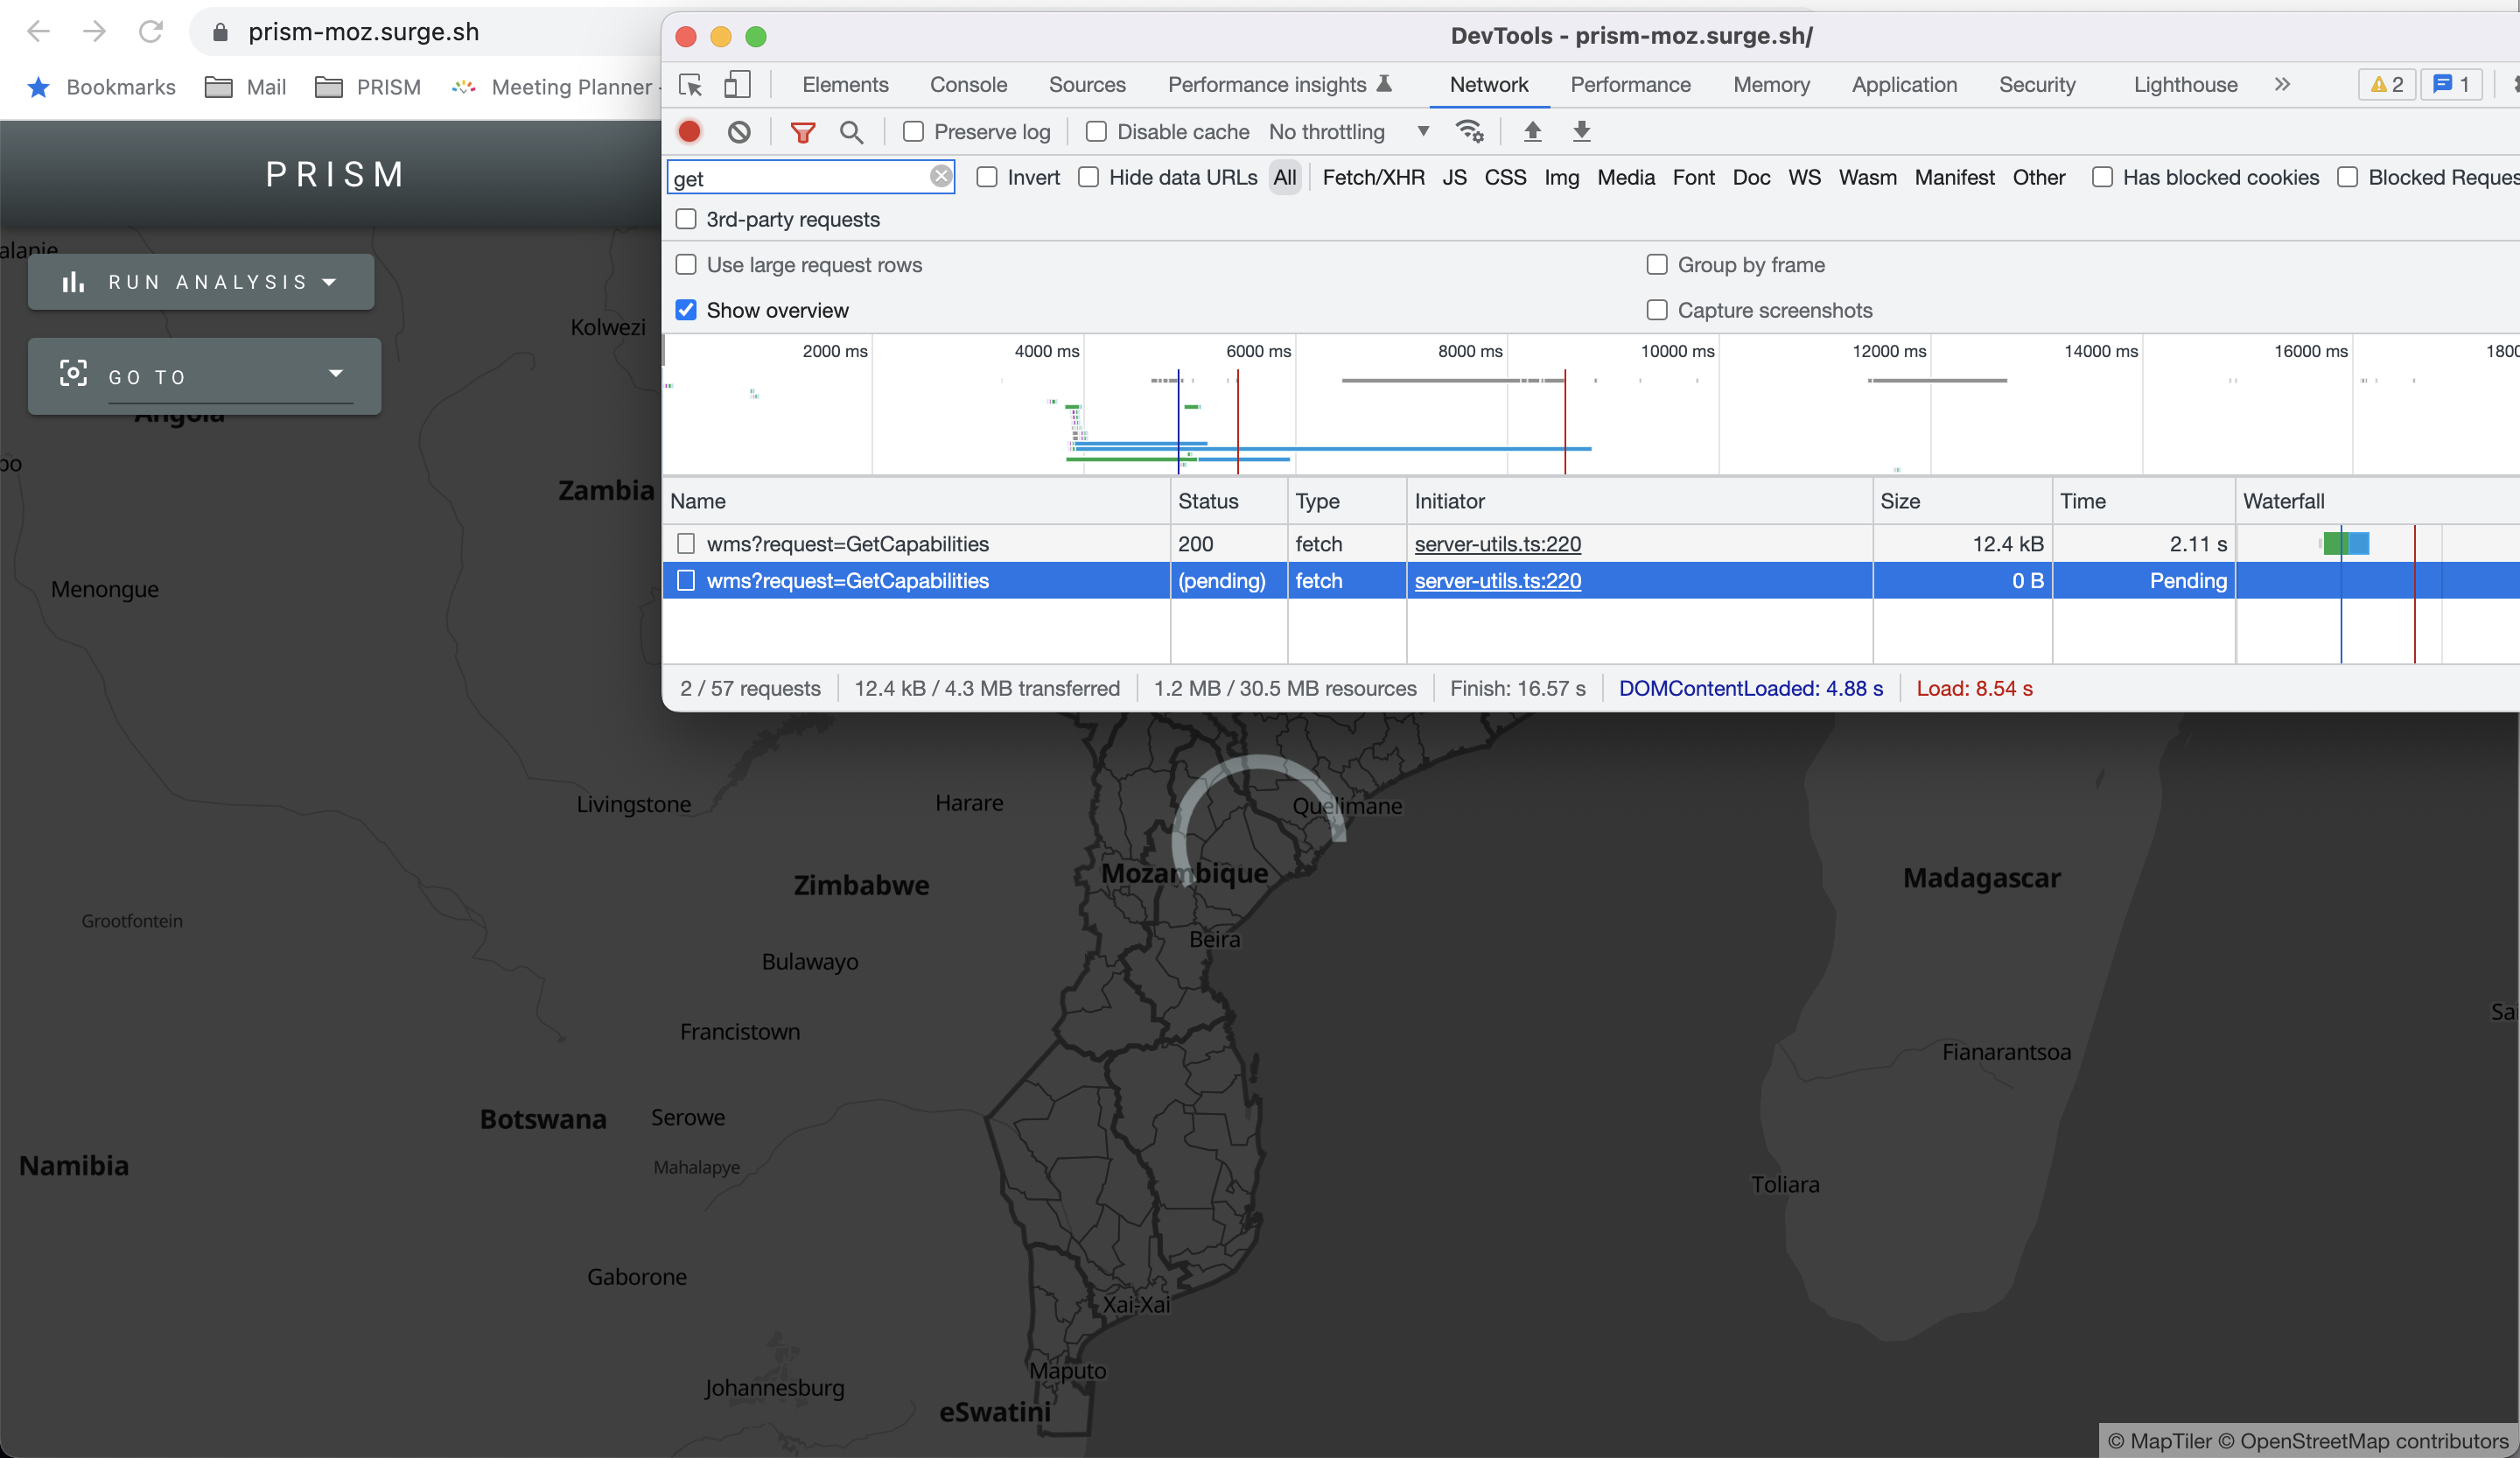Open server-utils.ts:220 link in first row

pos(1497,544)
